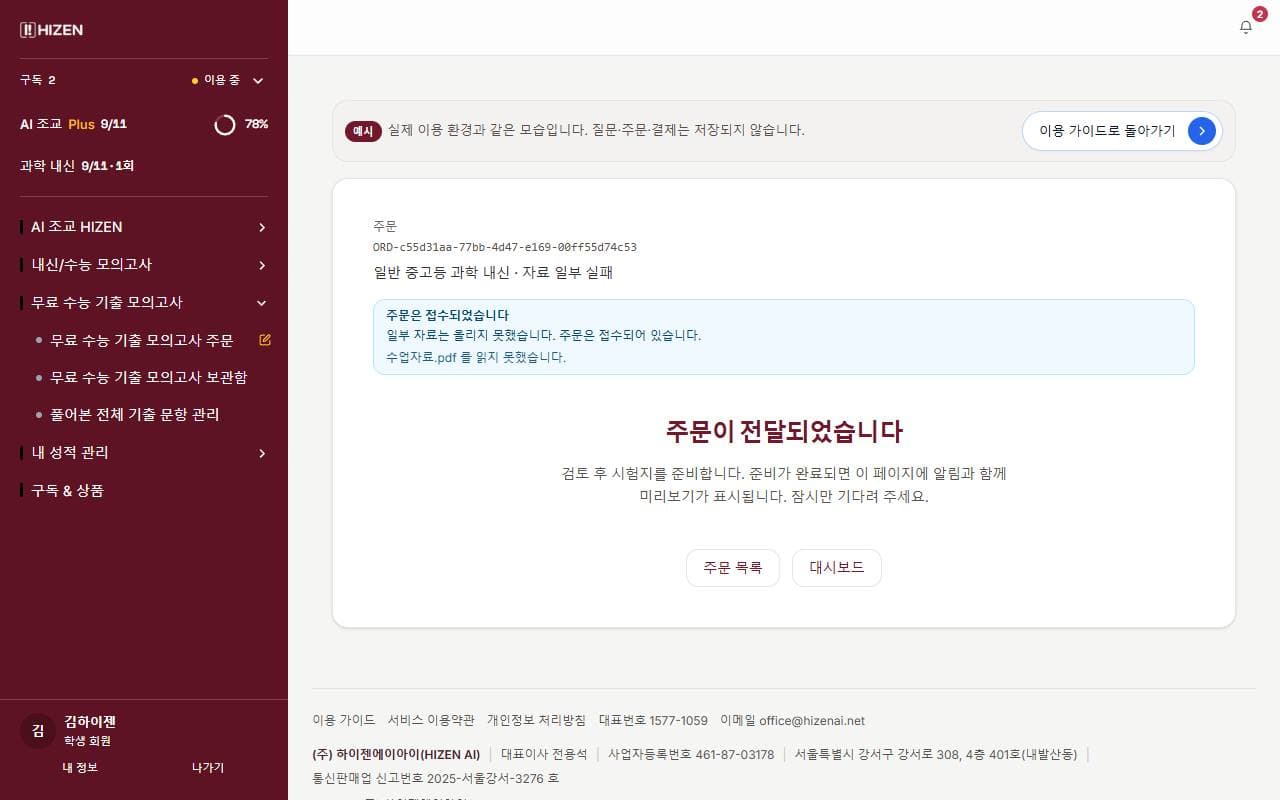Open 서비스 이용약관 footer link
This screenshot has height=800, width=1280.
(x=431, y=720)
